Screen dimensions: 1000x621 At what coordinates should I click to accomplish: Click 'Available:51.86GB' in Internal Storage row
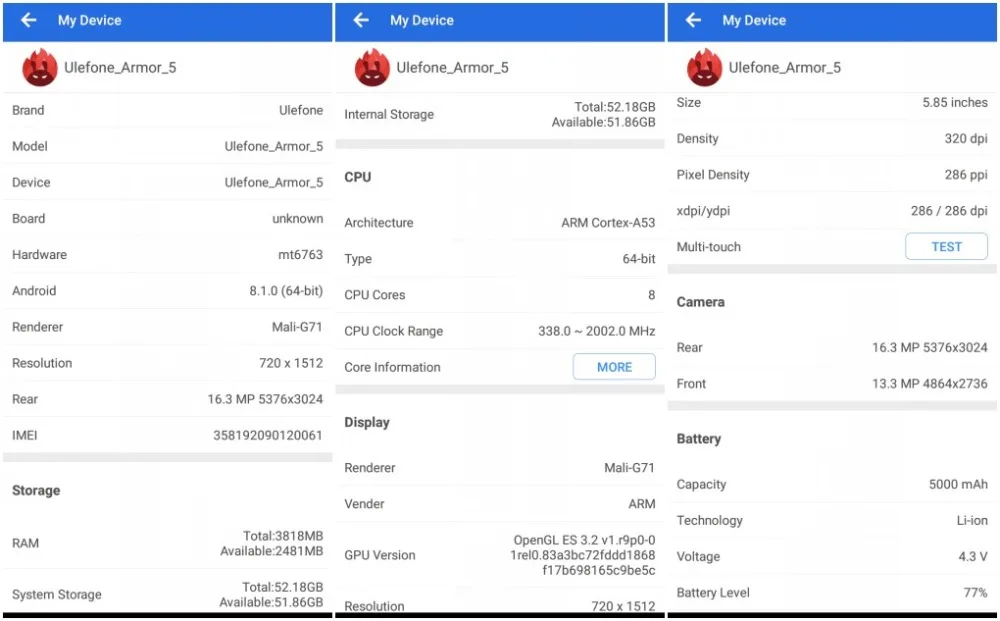(x=603, y=122)
